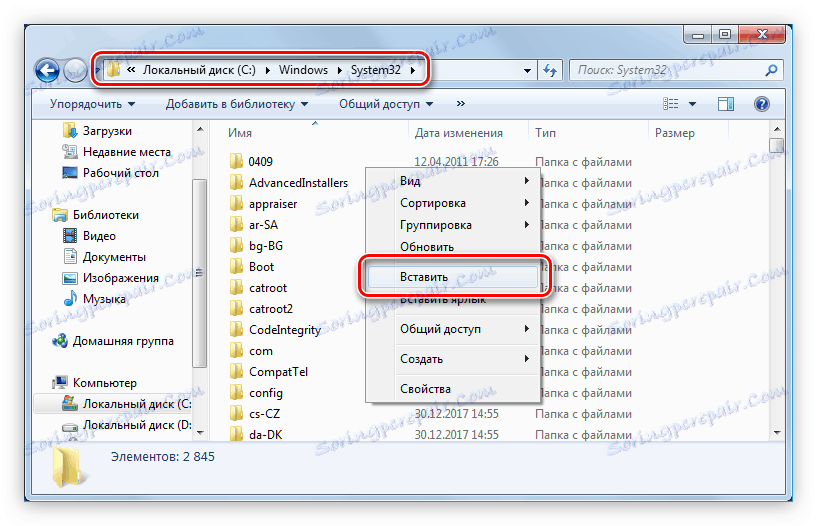
Task: Click the Документы library icon
Action: tap(70, 257)
